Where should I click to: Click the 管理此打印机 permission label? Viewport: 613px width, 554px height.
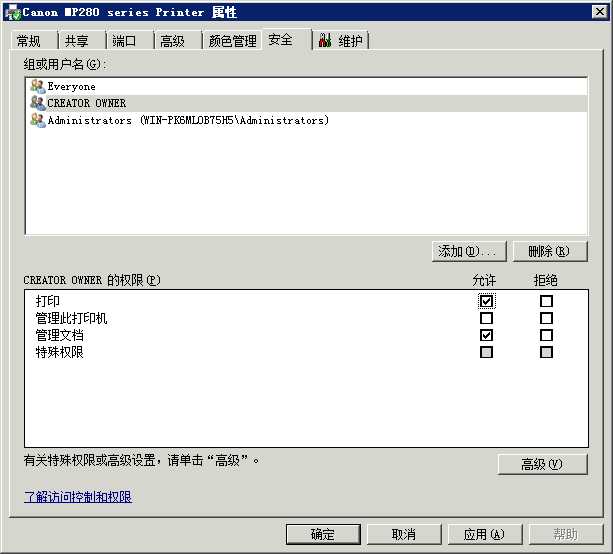(x=71, y=318)
